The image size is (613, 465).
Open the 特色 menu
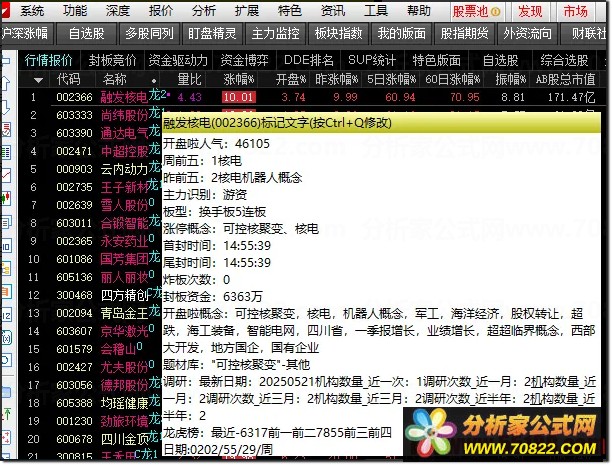[290, 10]
